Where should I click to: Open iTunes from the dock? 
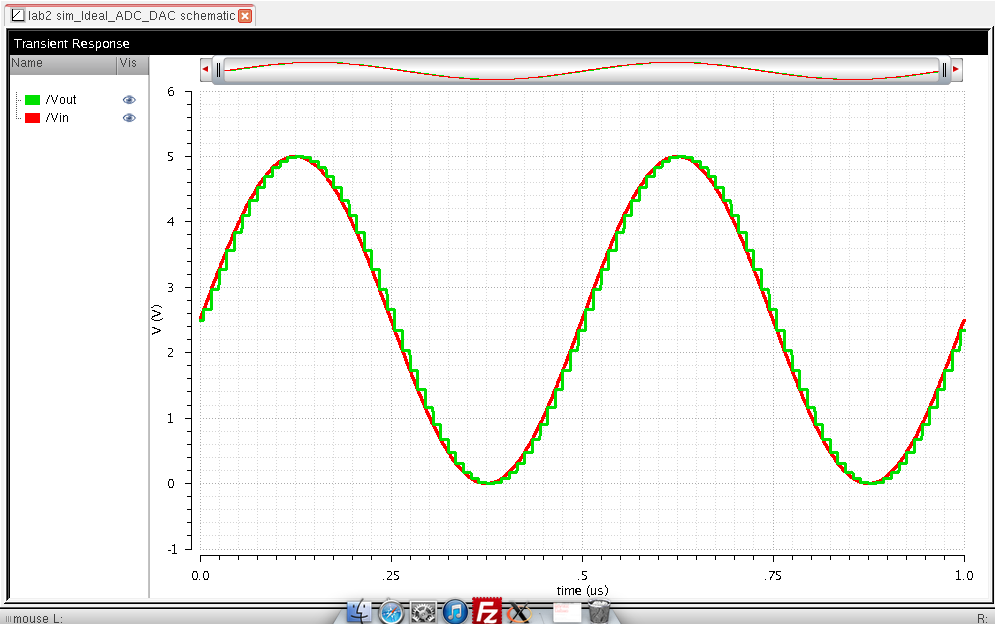click(455, 611)
